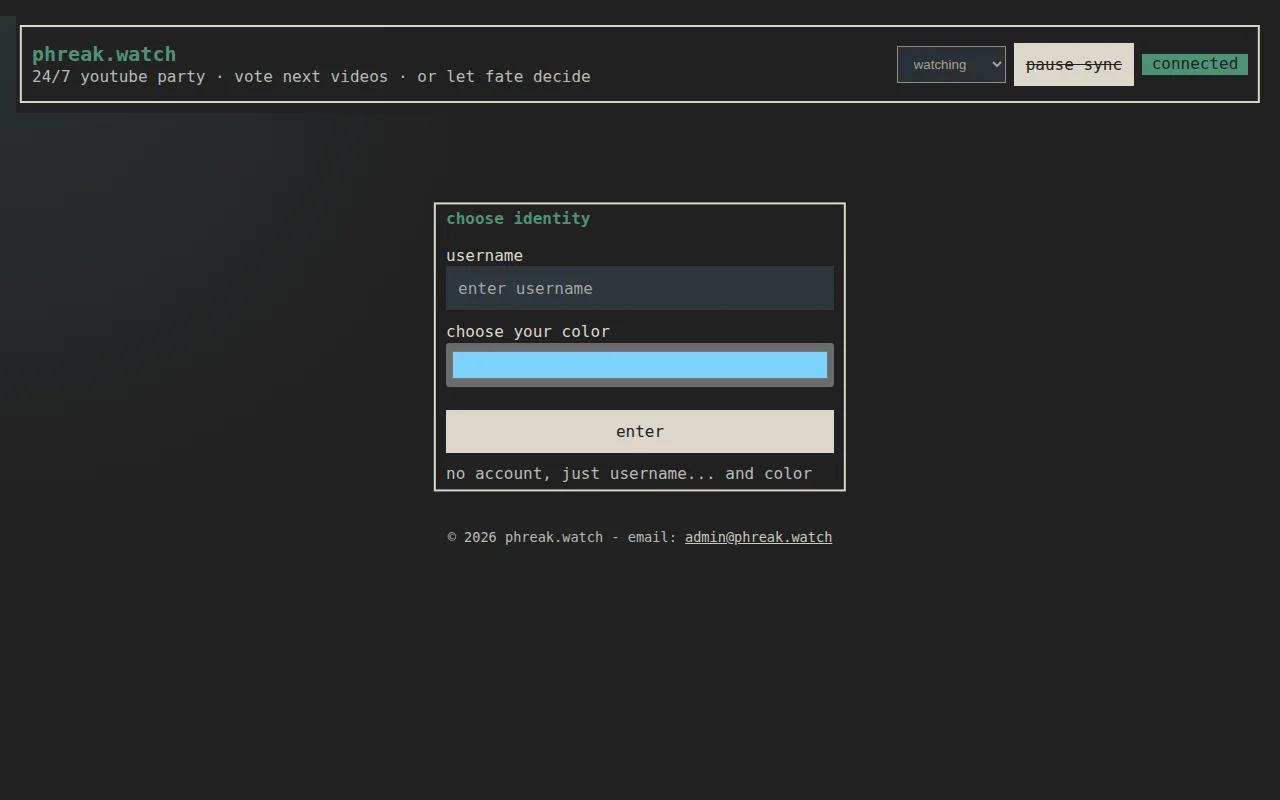The image size is (1280, 800).
Task: Open the admin@phreak.watch email link
Action: [758, 537]
